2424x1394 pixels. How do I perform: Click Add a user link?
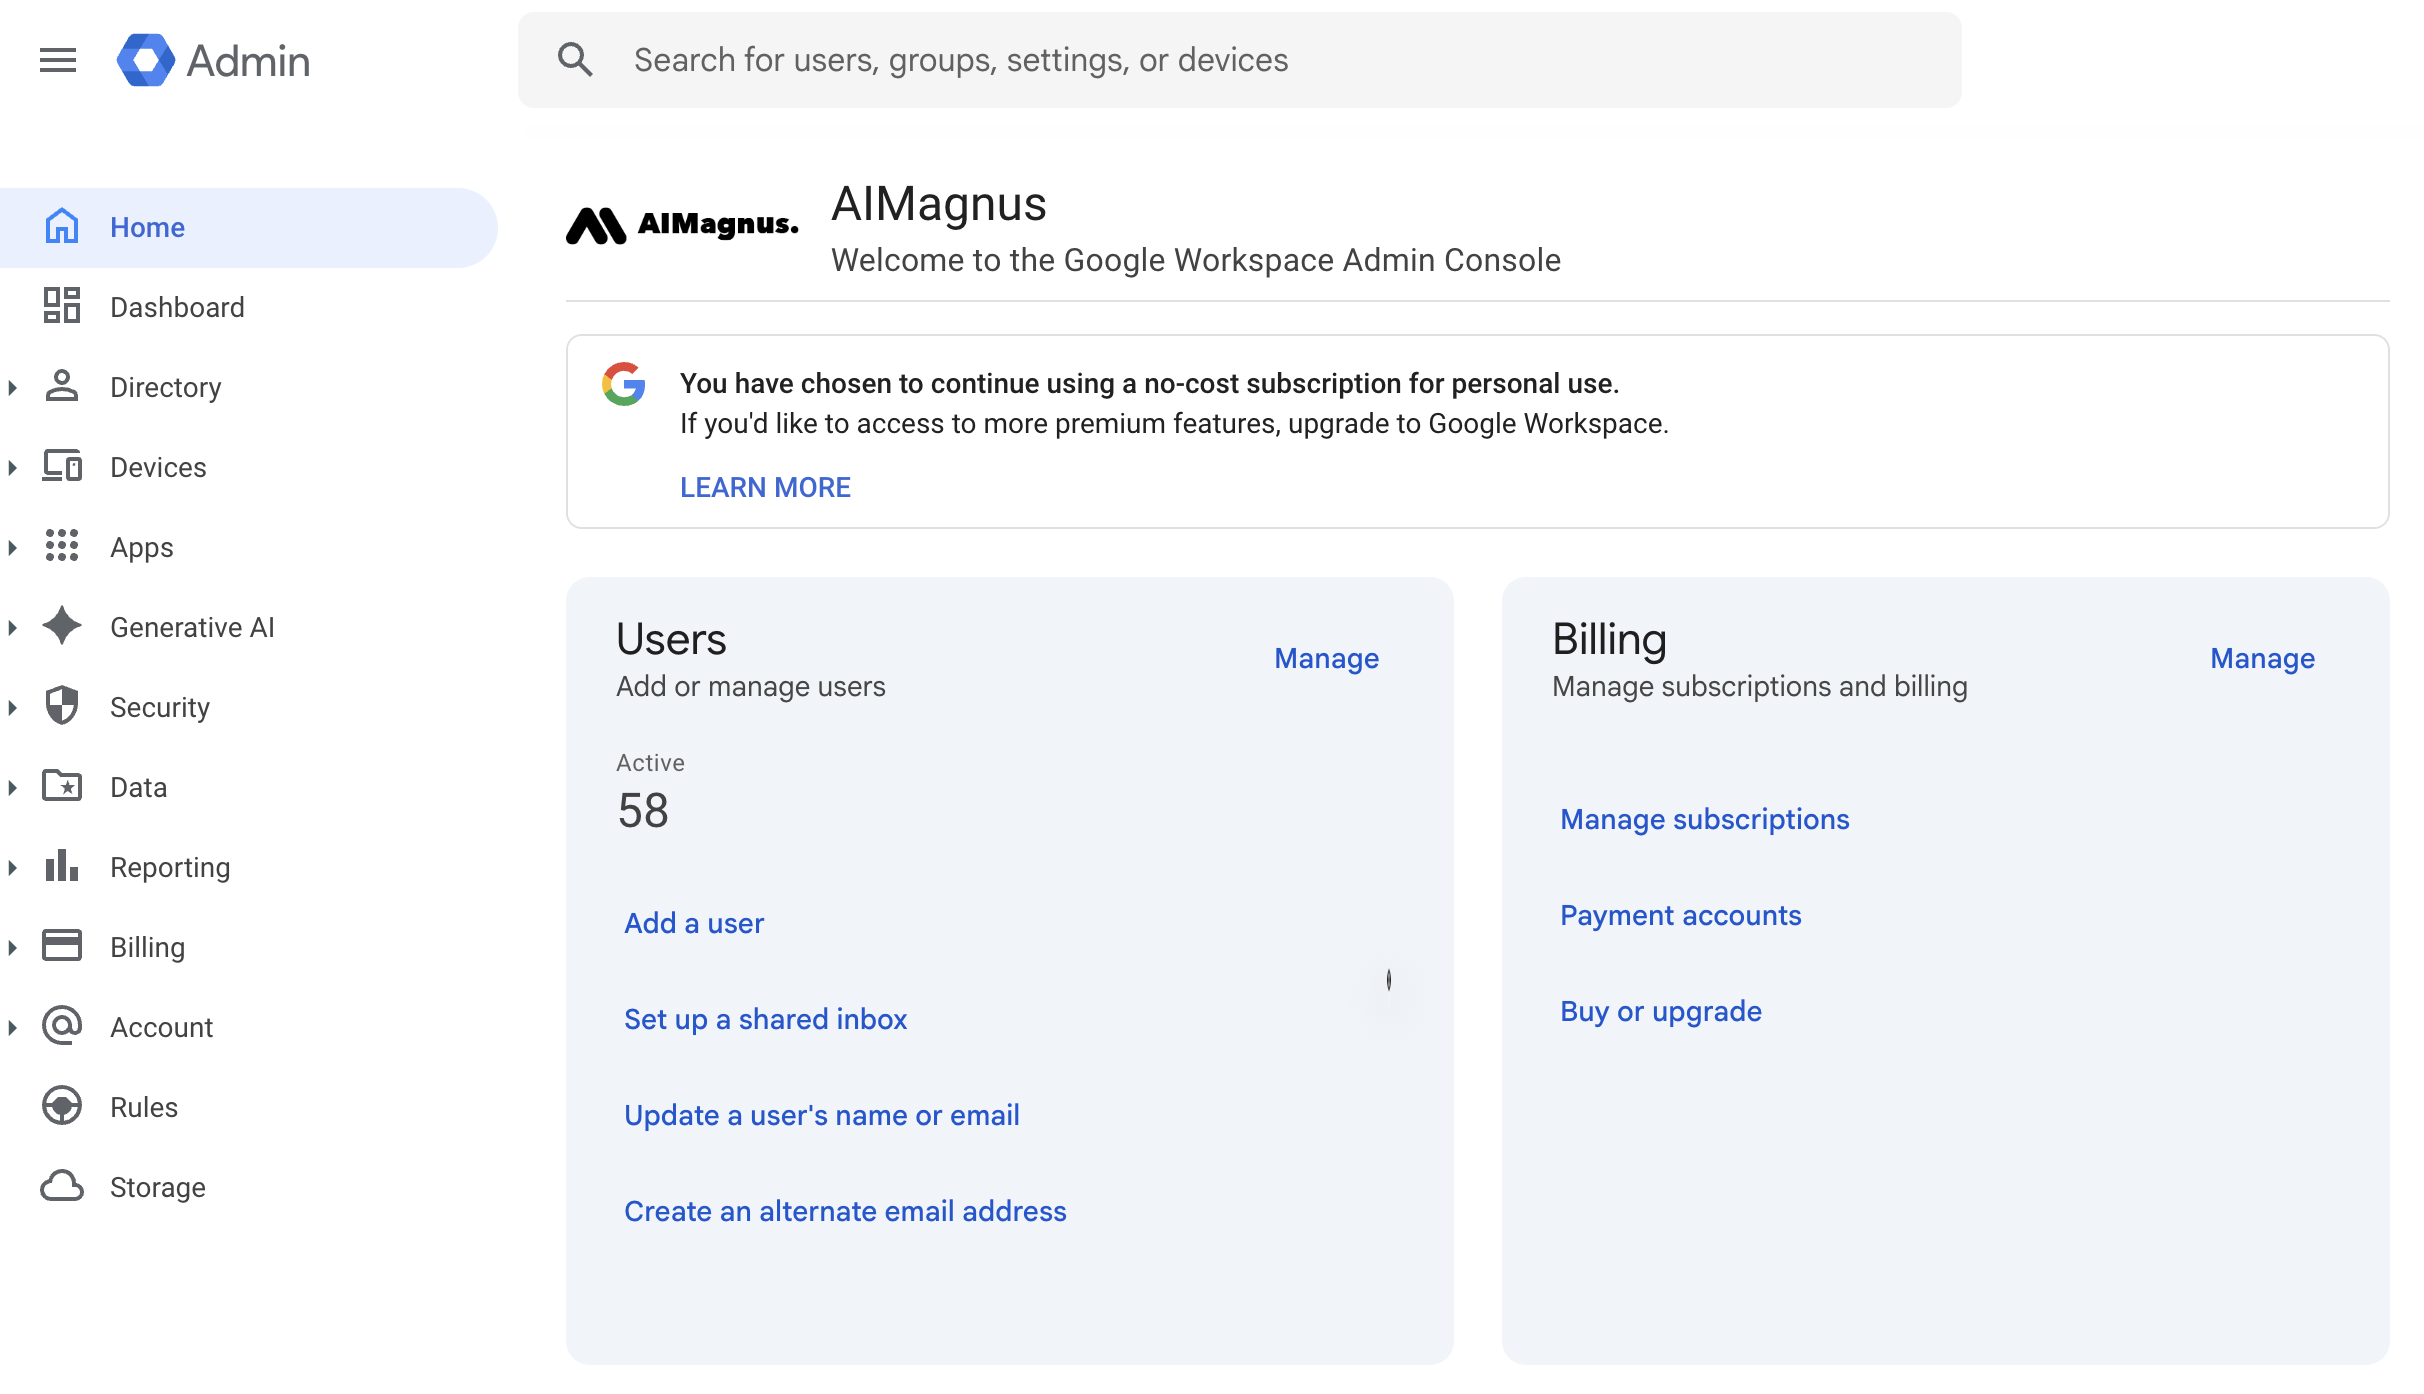coord(694,923)
